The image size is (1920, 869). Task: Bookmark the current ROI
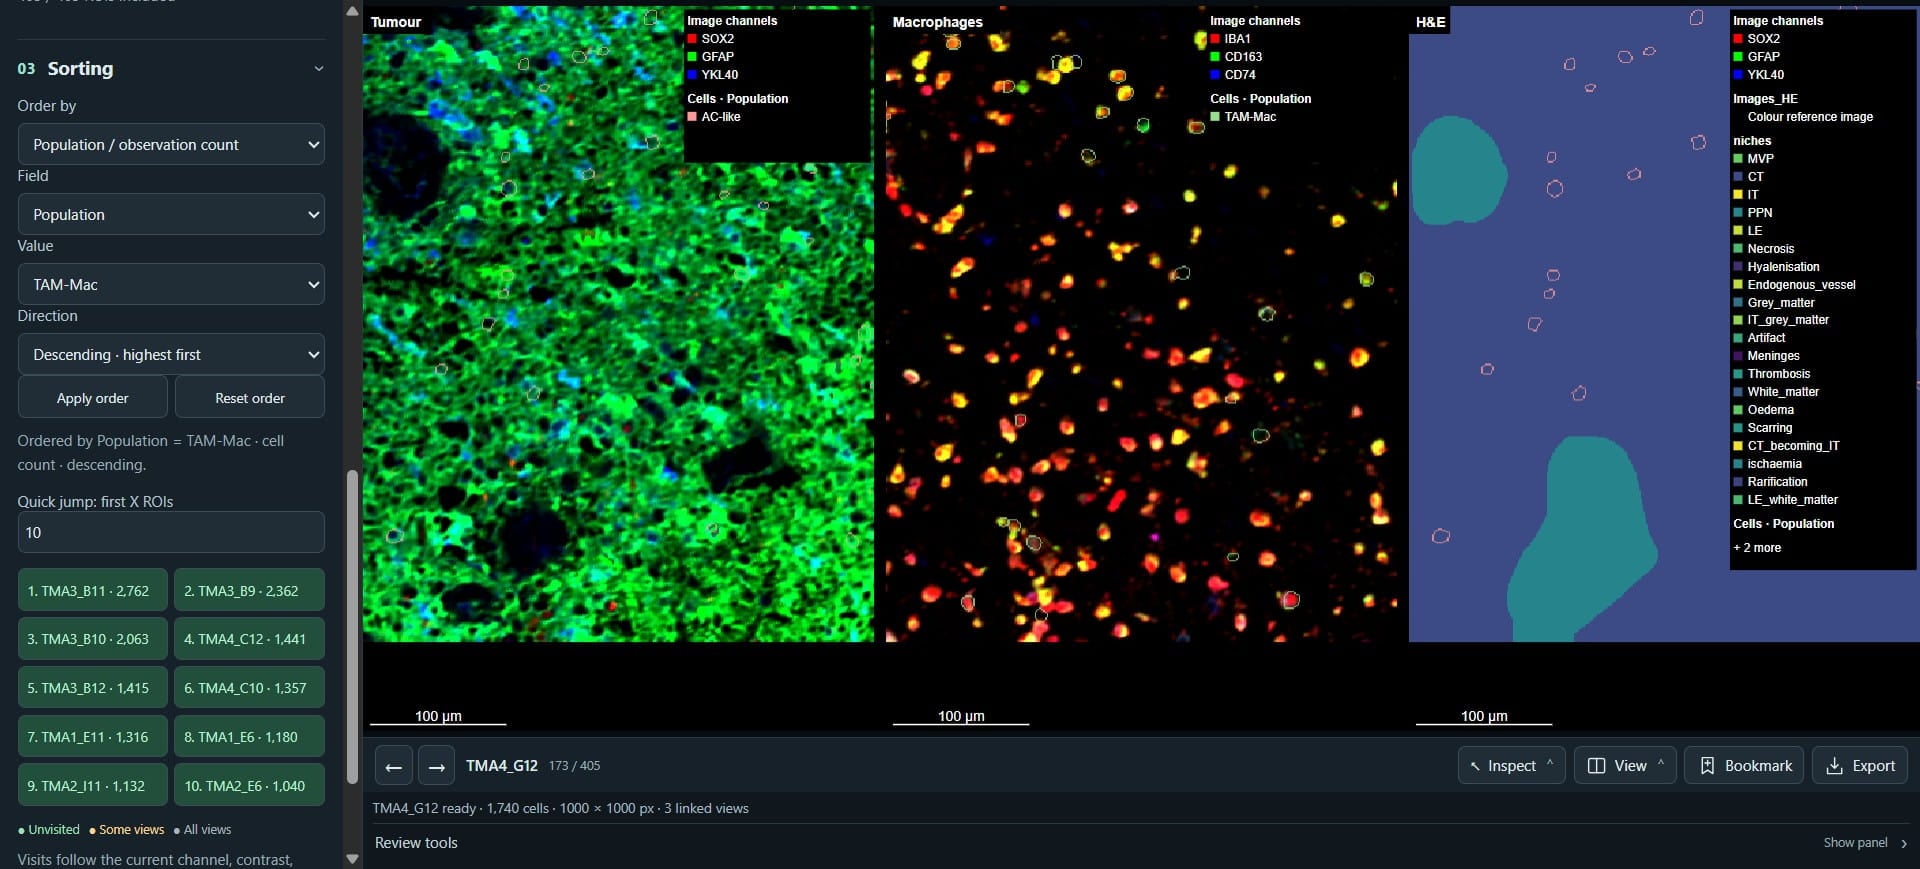point(1744,765)
